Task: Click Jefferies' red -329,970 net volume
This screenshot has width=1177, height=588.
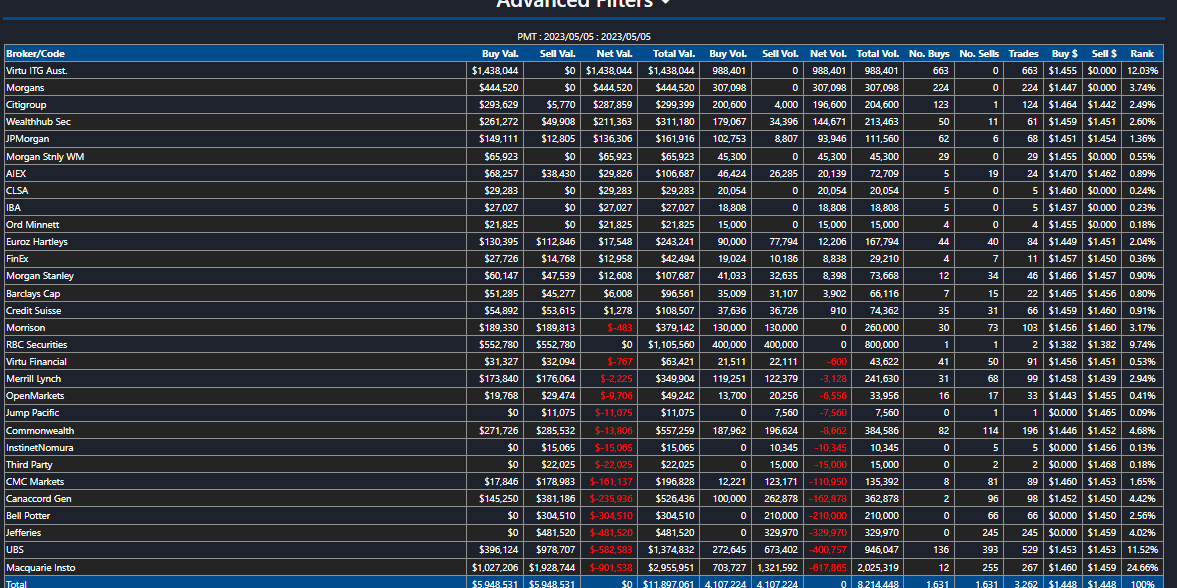Action: [828, 533]
